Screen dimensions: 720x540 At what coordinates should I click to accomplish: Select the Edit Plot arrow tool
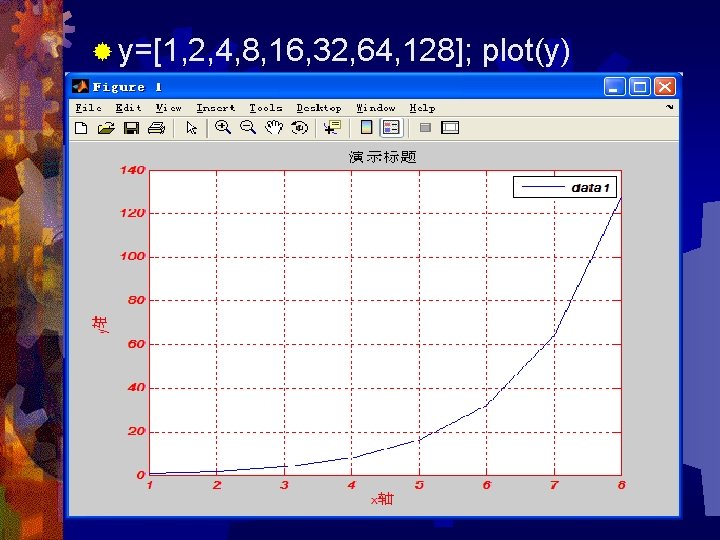[x=191, y=128]
